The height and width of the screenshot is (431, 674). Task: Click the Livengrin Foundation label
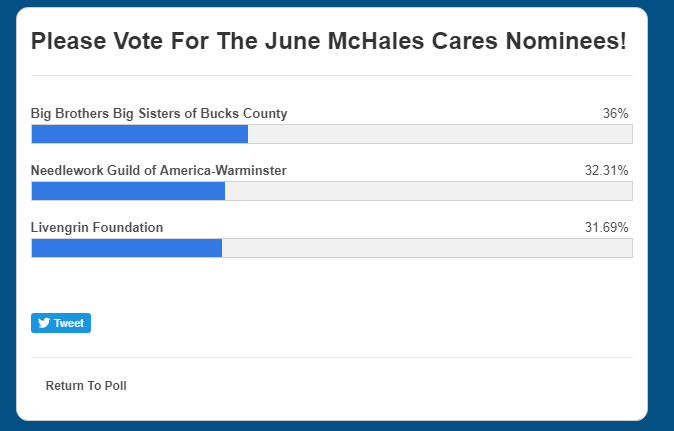97,228
